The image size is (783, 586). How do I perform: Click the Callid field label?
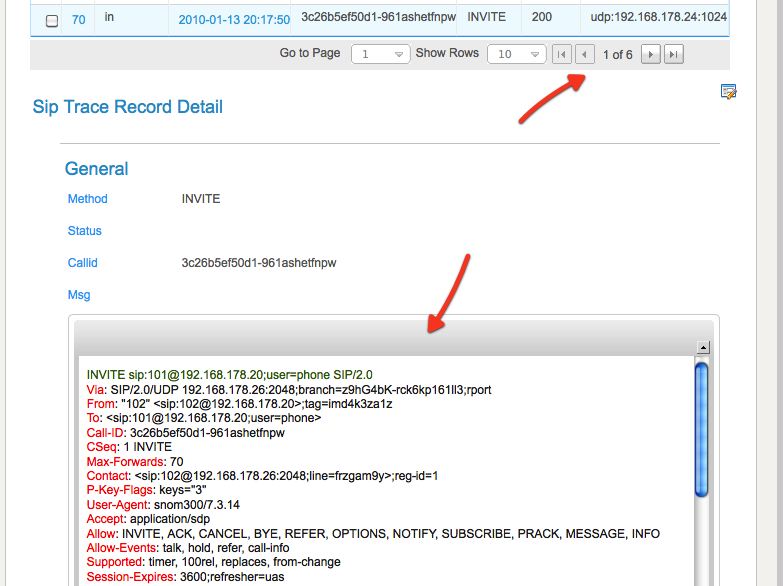83,263
